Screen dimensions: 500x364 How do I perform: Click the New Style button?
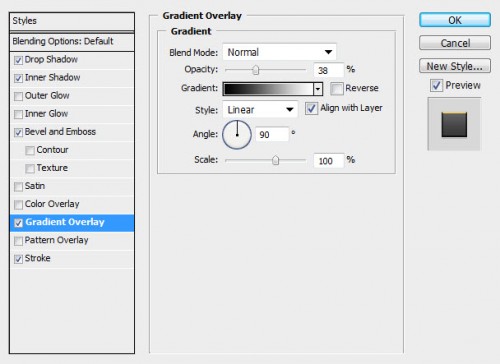tap(455, 66)
